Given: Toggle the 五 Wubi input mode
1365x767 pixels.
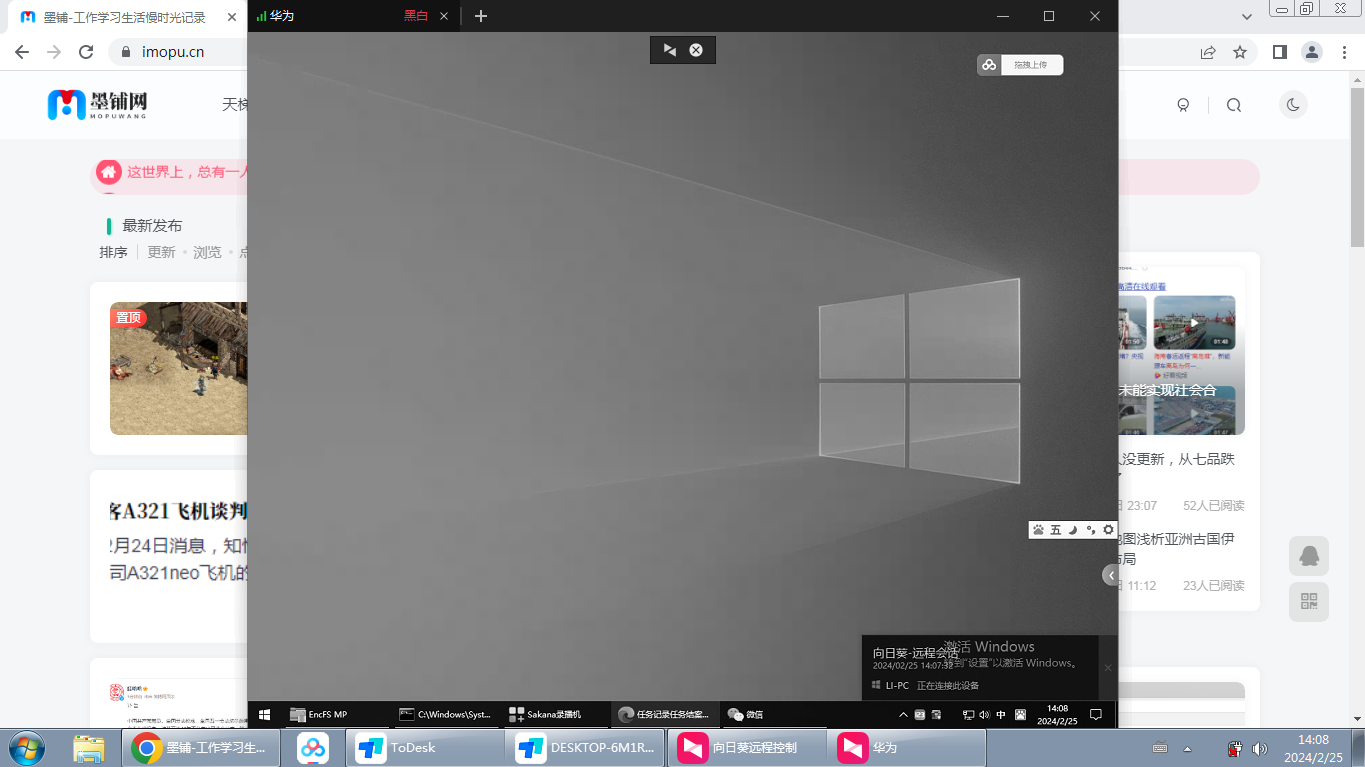Looking at the screenshot, I should tap(1055, 530).
